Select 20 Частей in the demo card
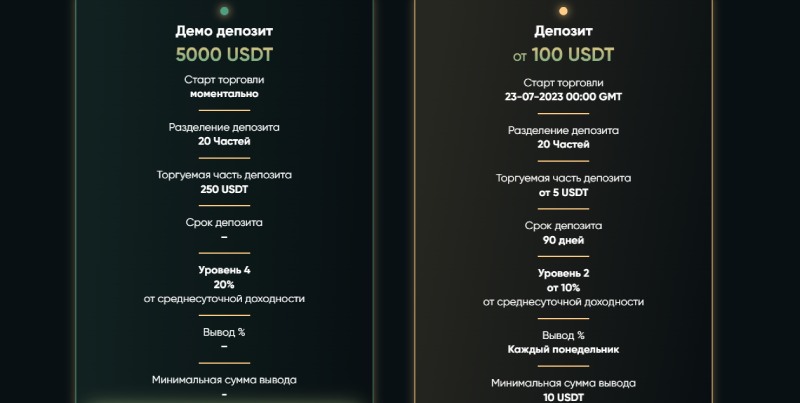The image size is (800, 403). (224, 141)
